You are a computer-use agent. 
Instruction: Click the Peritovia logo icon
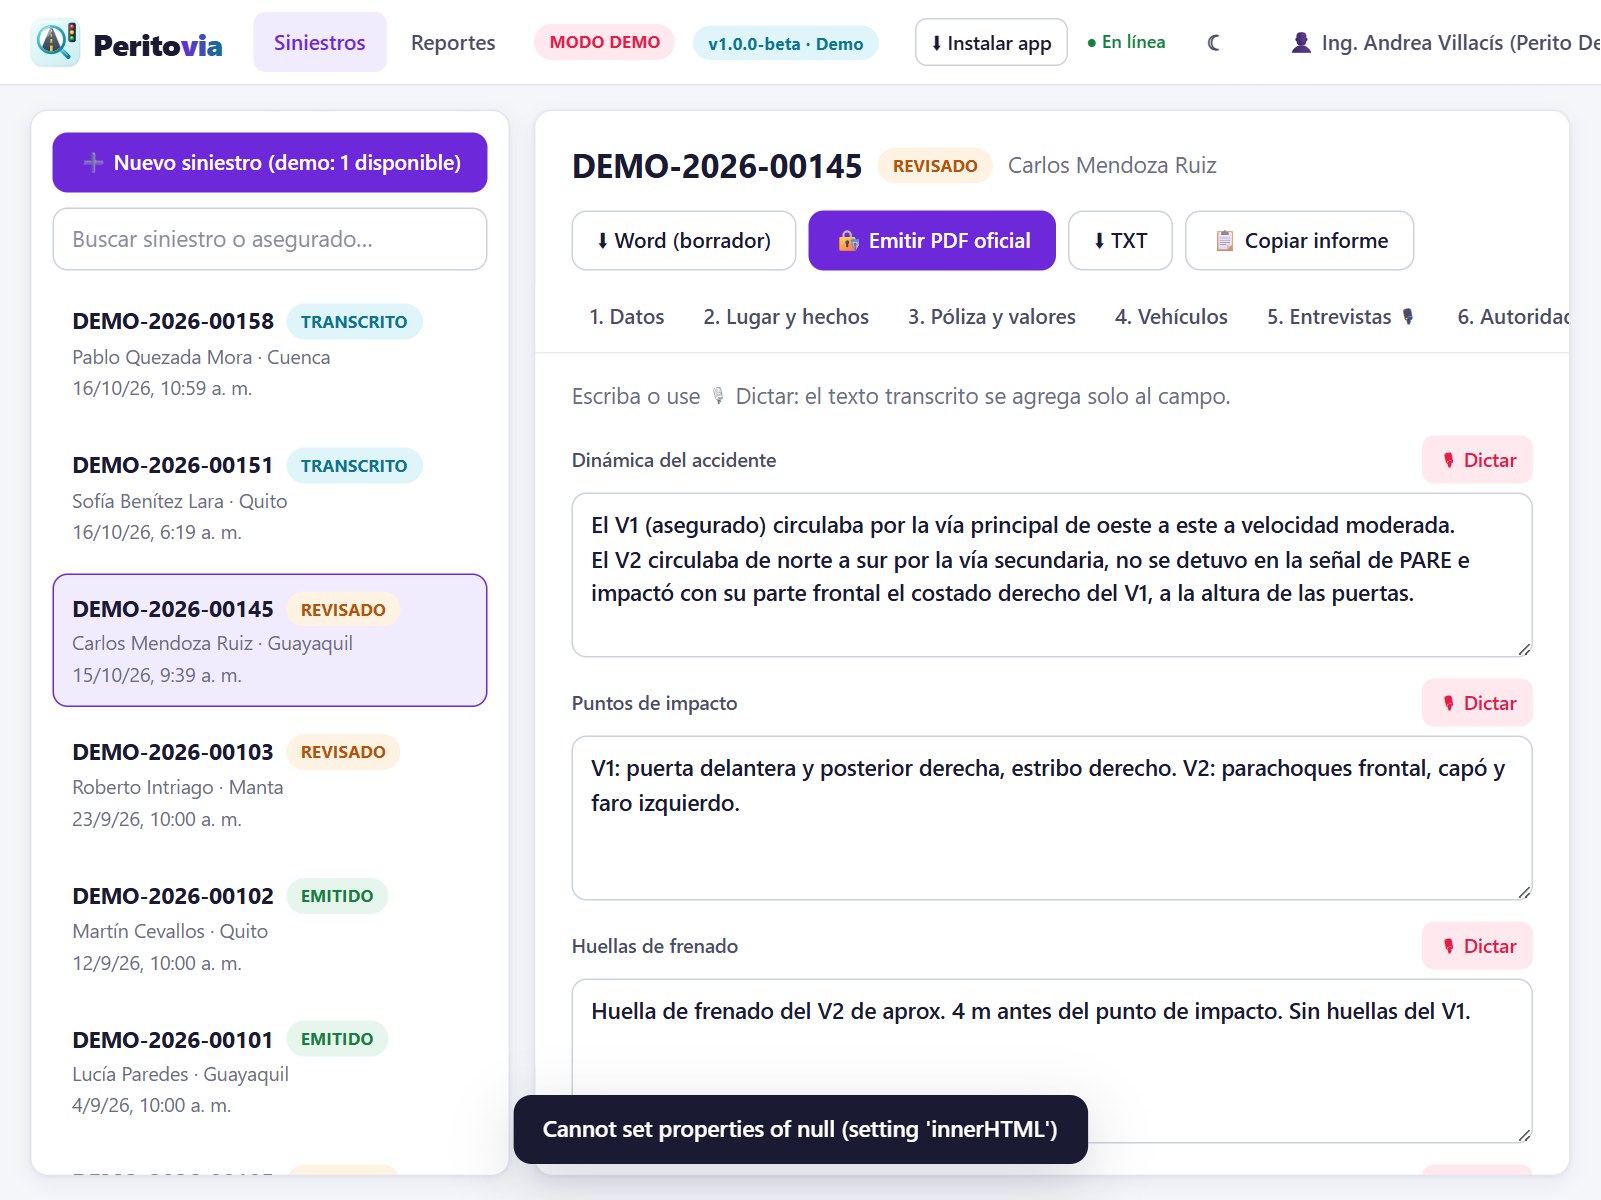click(x=55, y=42)
